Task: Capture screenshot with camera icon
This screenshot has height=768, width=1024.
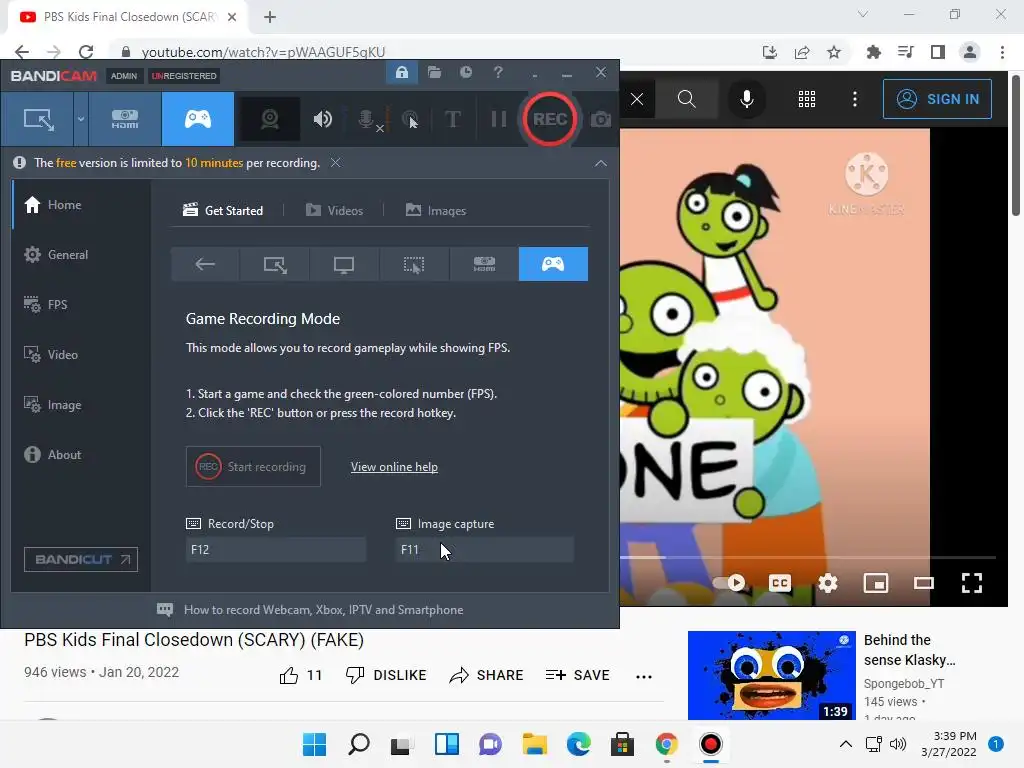Action: (601, 120)
